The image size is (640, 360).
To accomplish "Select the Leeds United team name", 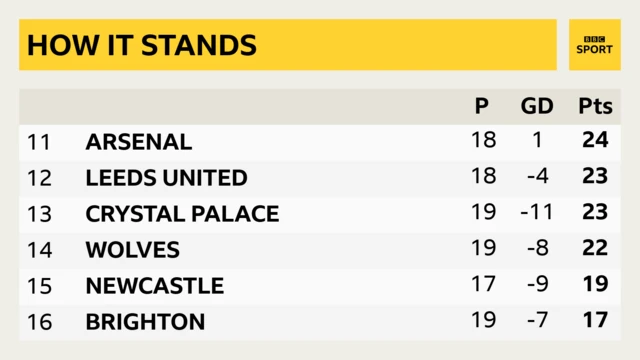I will (167, 178).
